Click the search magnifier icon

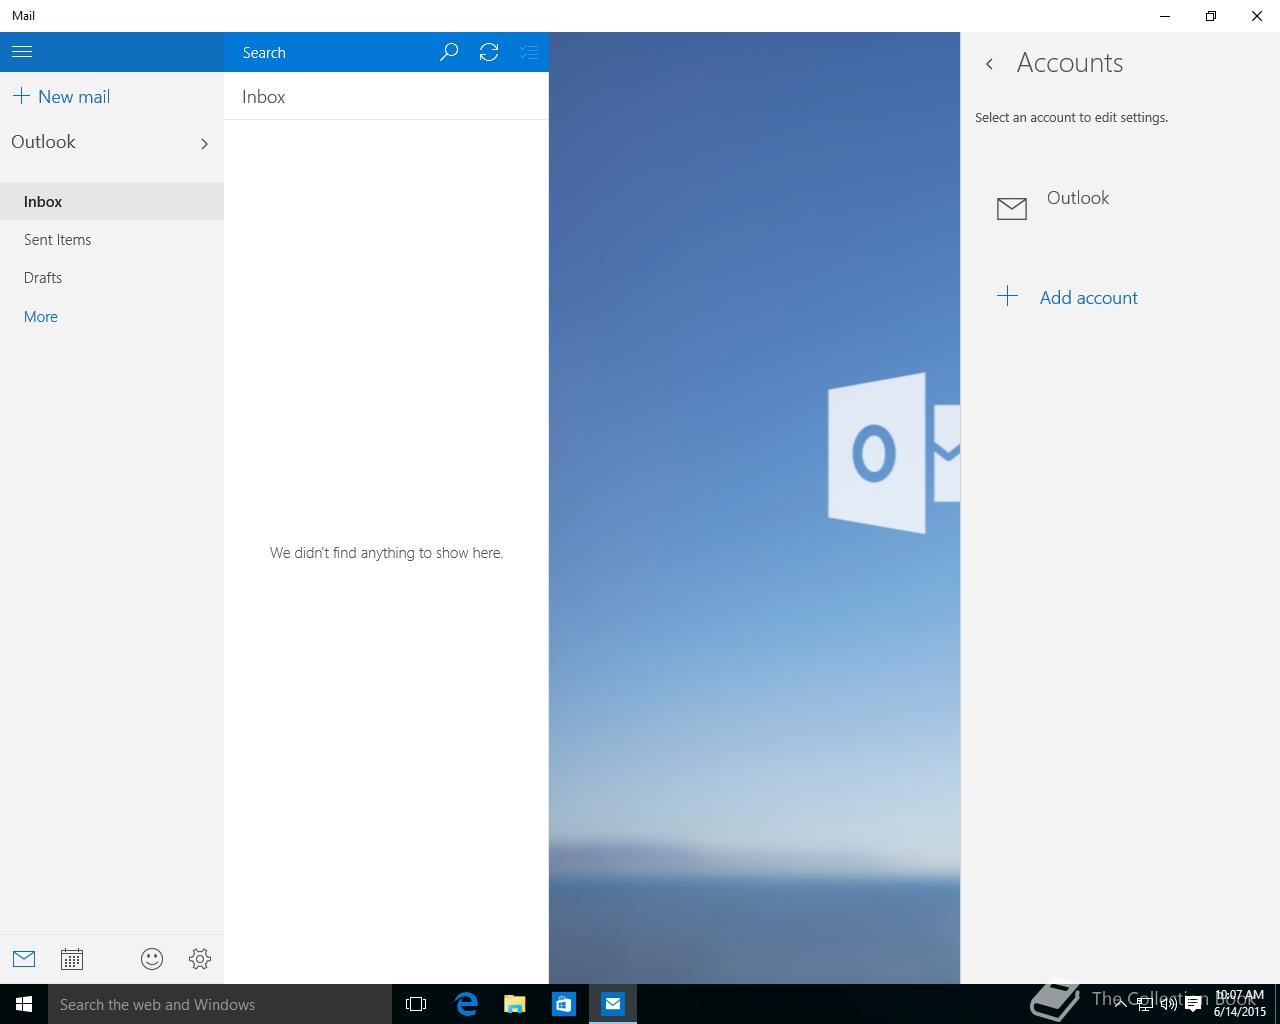coord(449,52)
